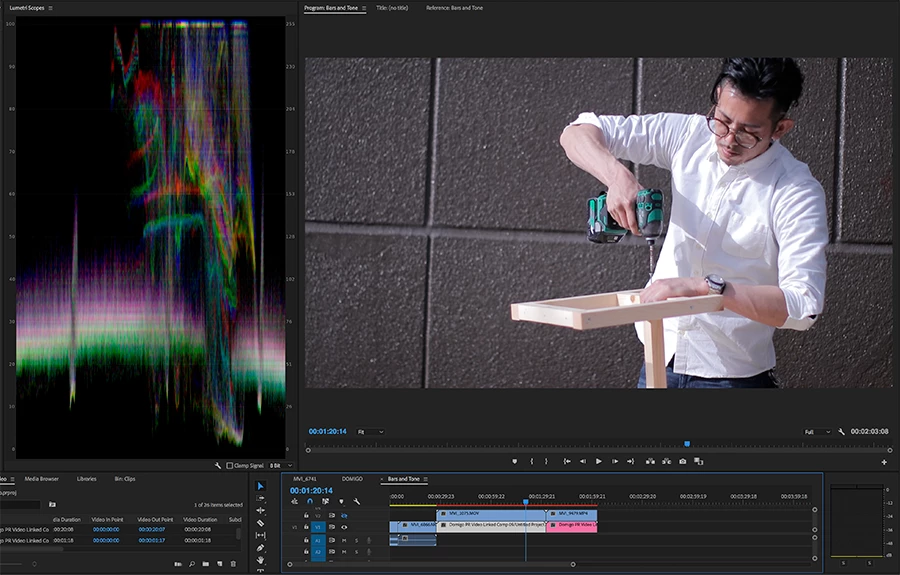Mute audio track A1

(344, 540)
